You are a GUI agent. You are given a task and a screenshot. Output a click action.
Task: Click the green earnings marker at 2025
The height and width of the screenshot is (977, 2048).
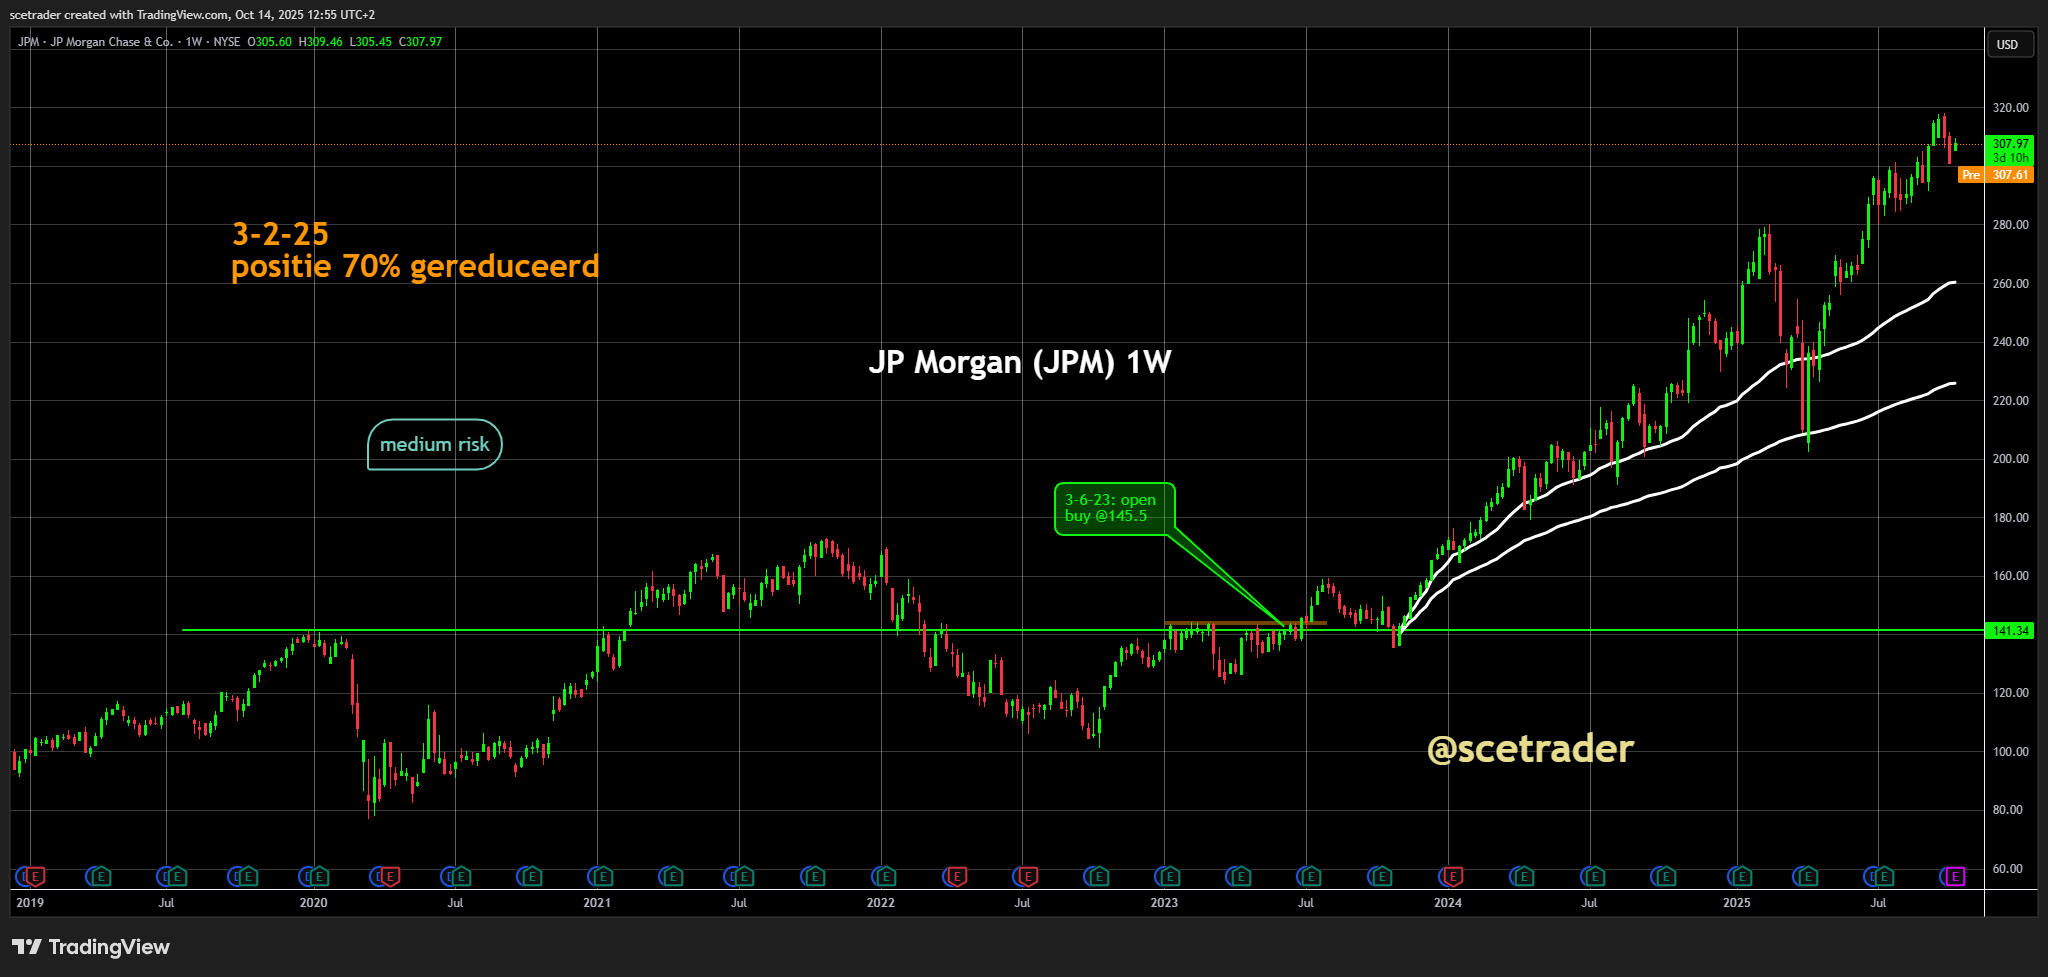1741,877
